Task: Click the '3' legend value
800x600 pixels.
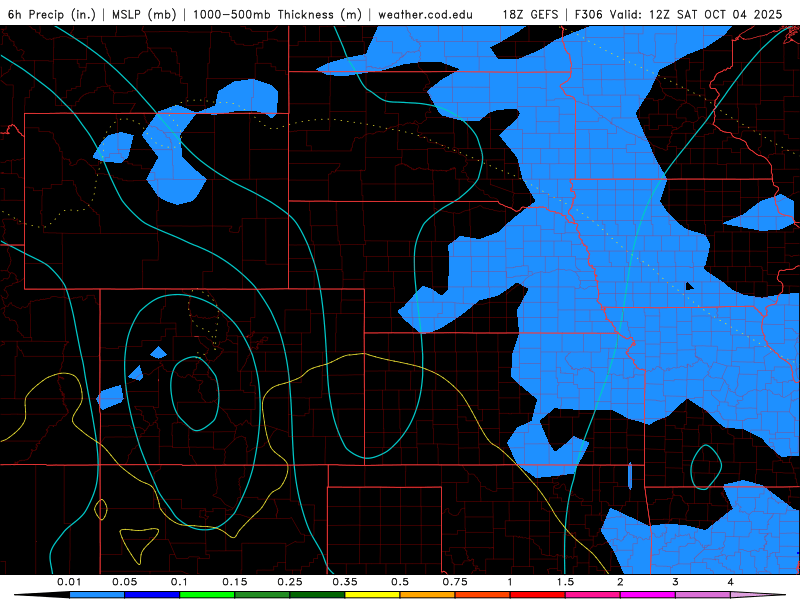Action: point(676,582)
